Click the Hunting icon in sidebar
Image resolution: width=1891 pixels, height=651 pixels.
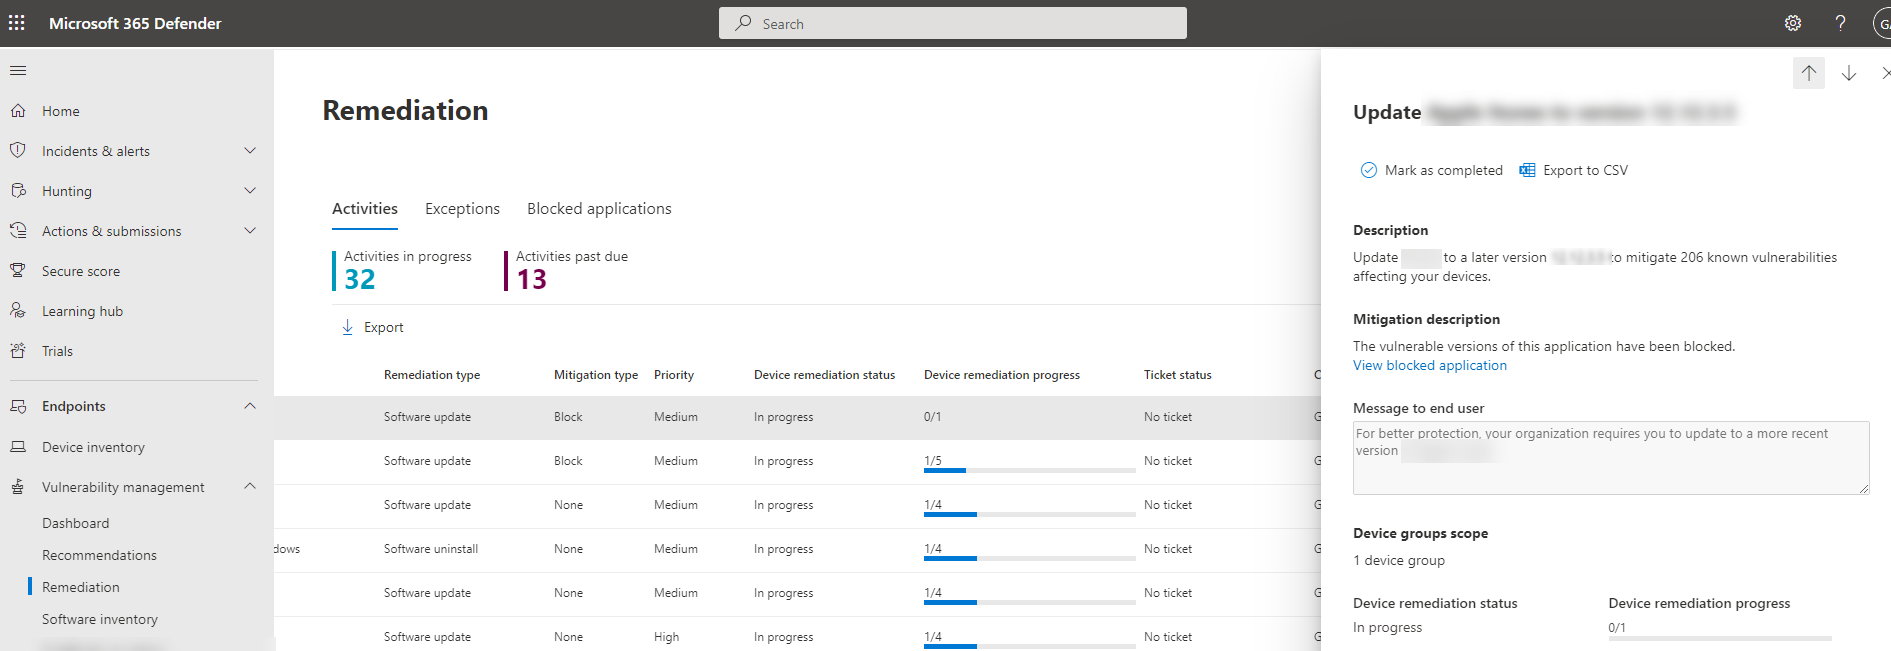tap(18, 191)
